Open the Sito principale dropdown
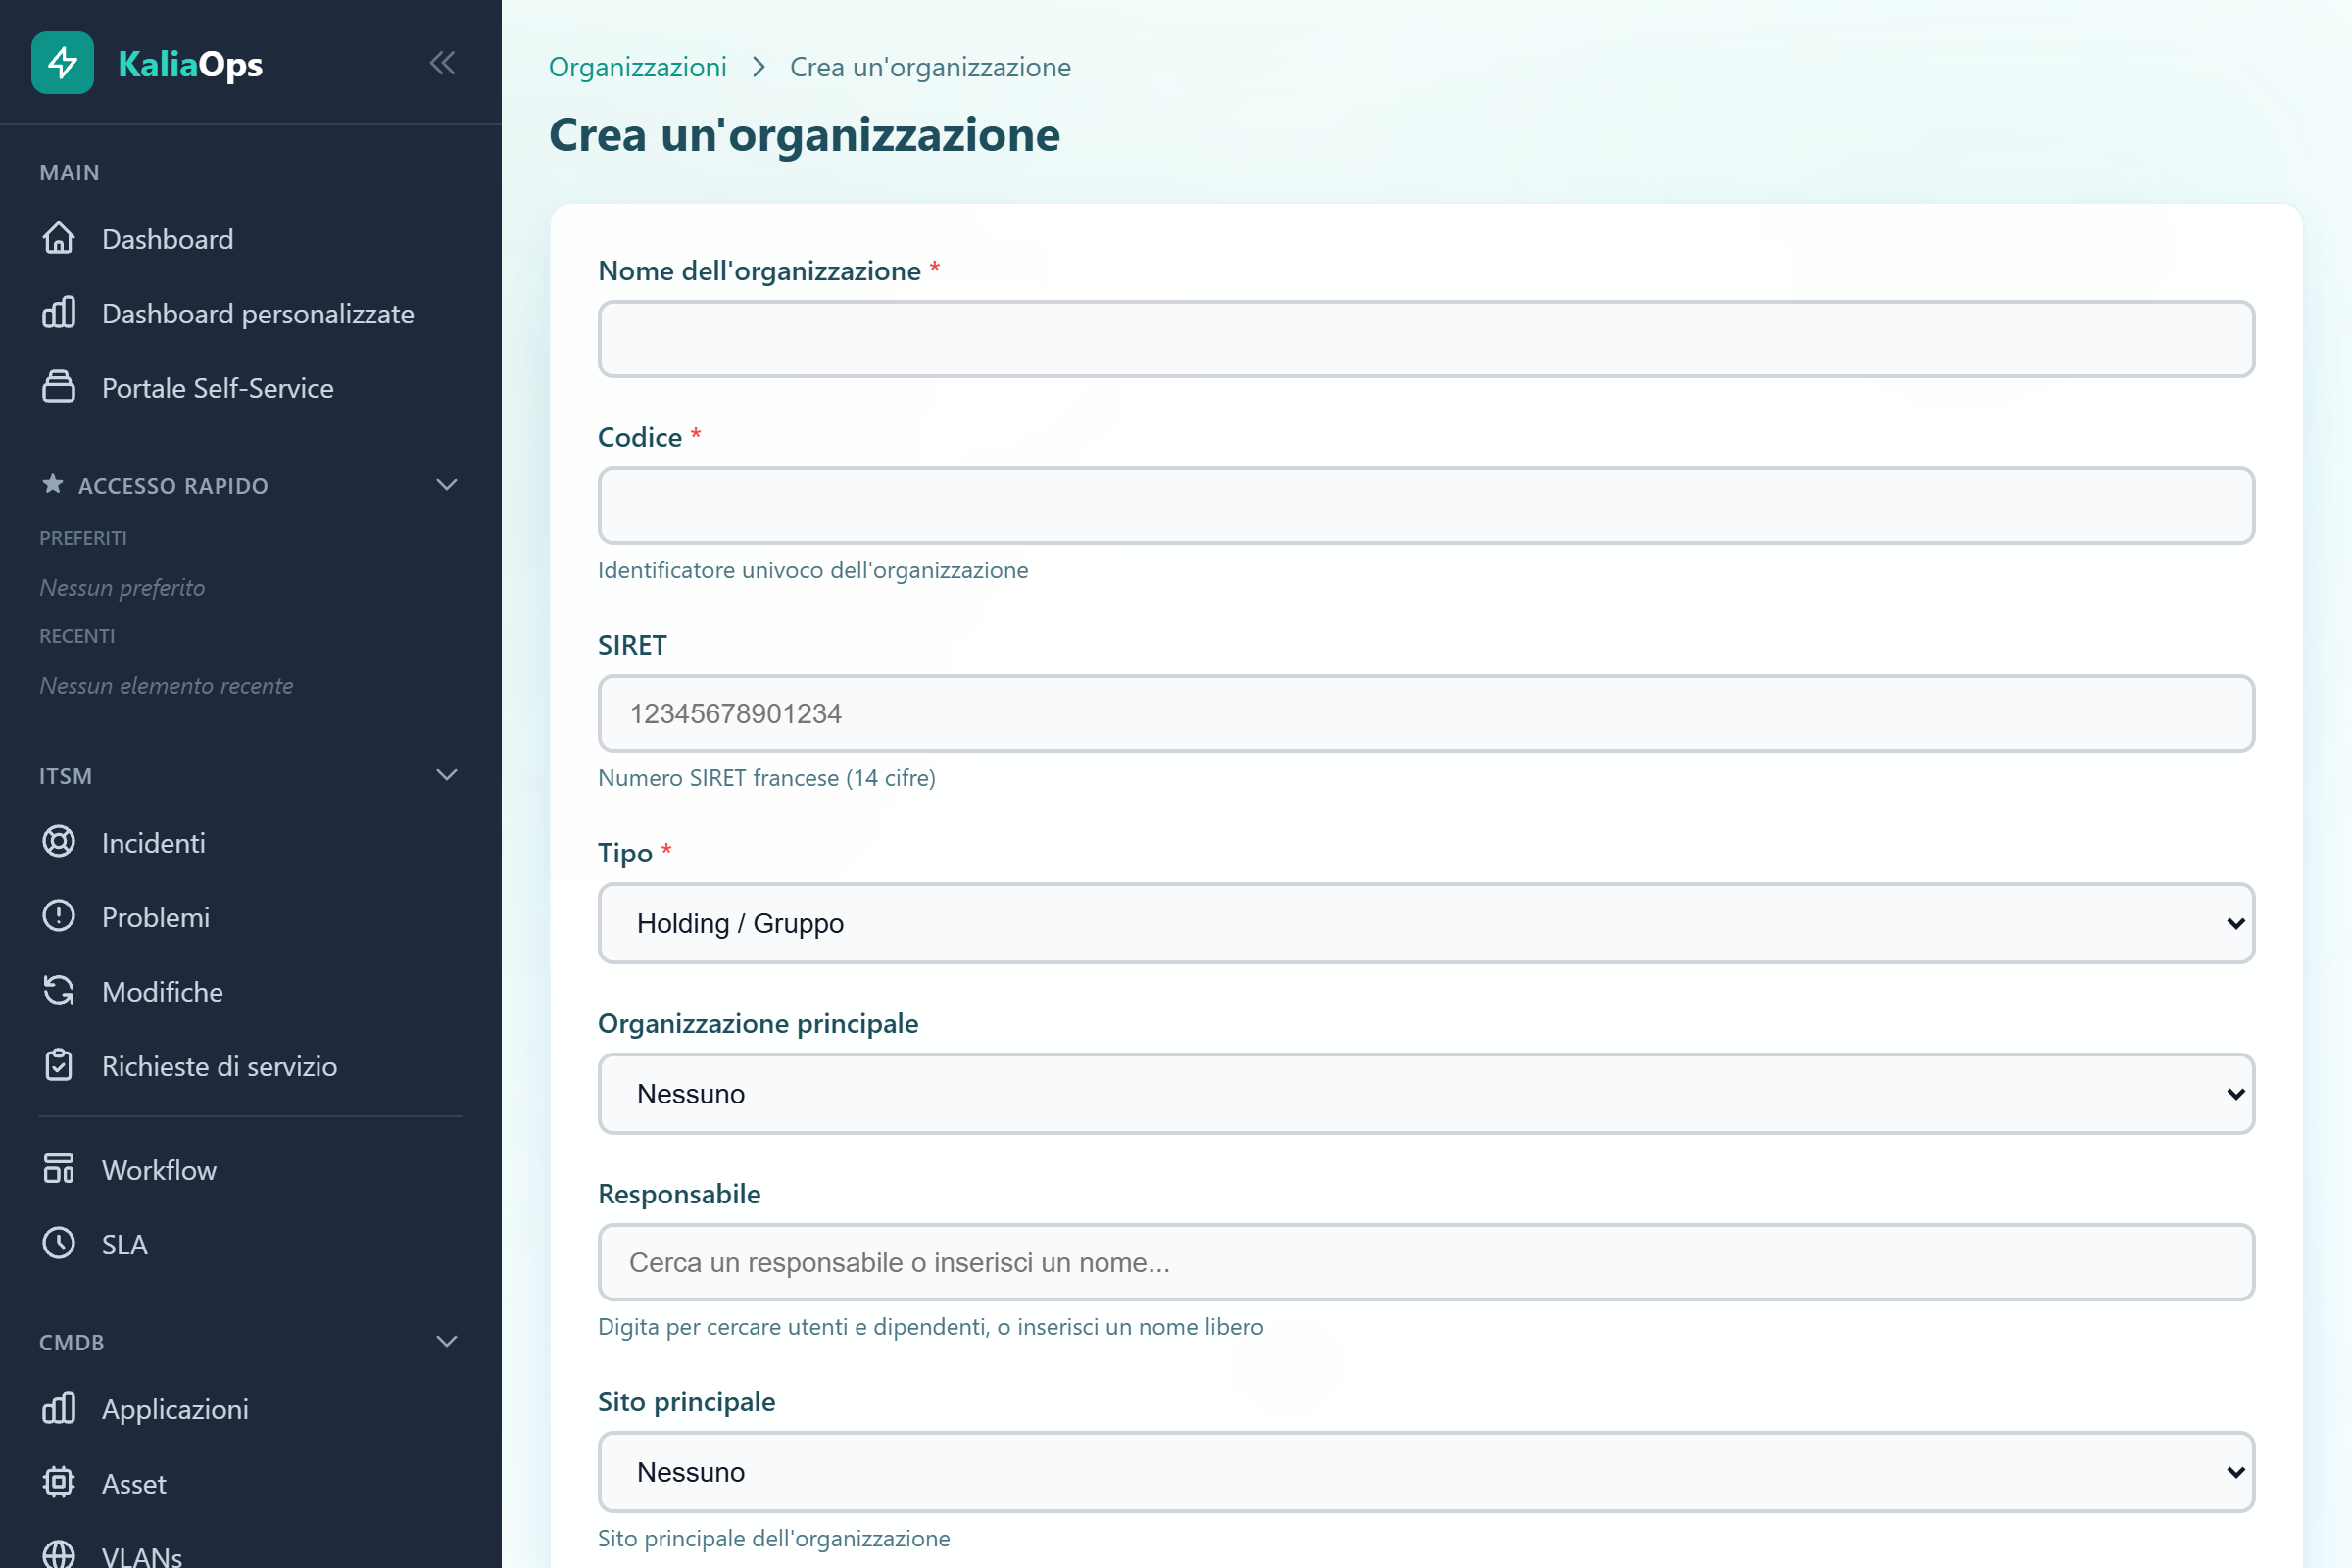 click(1425, 1471)
